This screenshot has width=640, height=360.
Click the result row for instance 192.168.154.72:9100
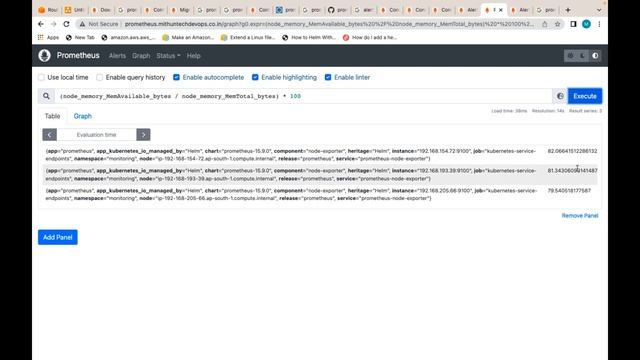click(320, 155)
